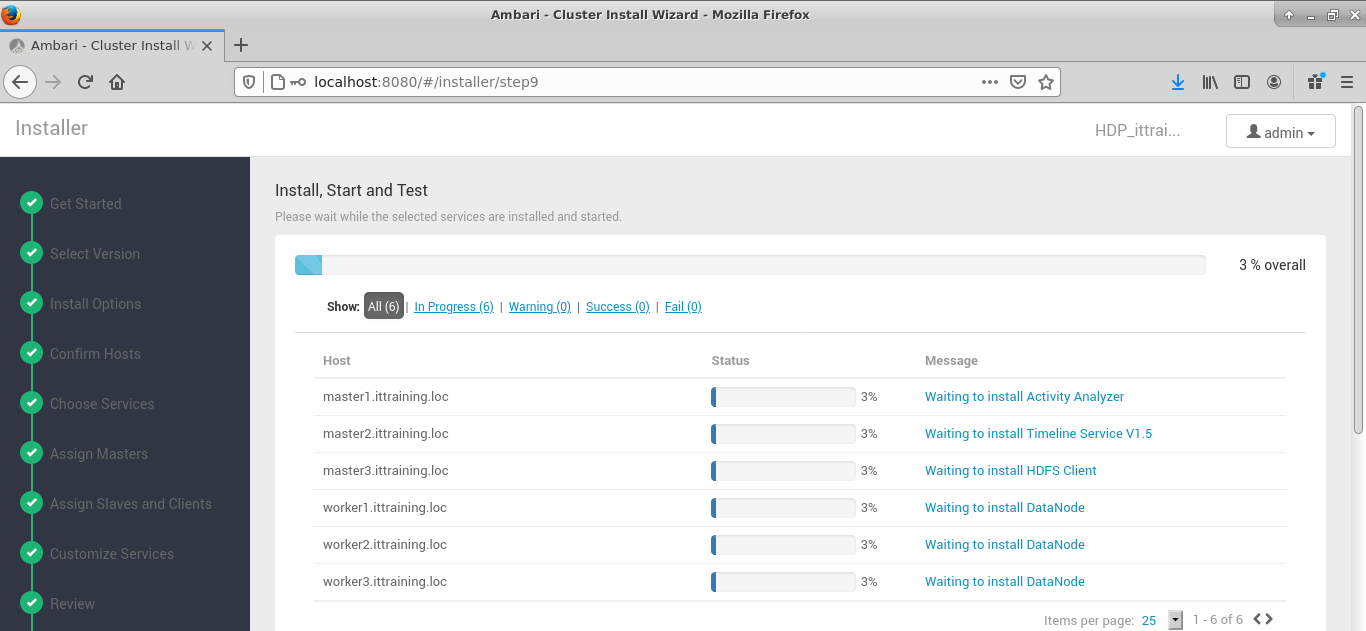Filter hosts by In Progress (6)
This screenshot has height=631, width=1366.
point(453,307)
